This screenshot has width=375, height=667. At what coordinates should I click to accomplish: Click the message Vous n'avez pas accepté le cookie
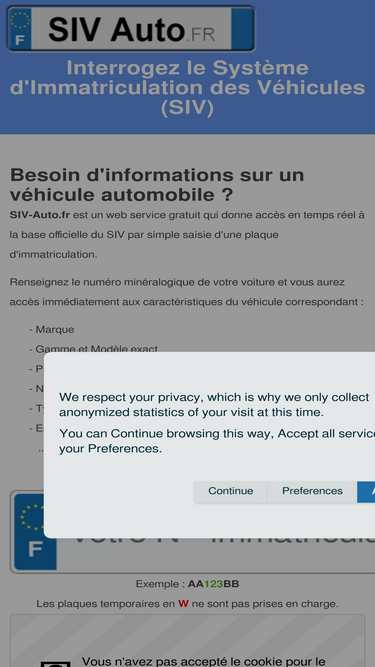click(203, 662)
